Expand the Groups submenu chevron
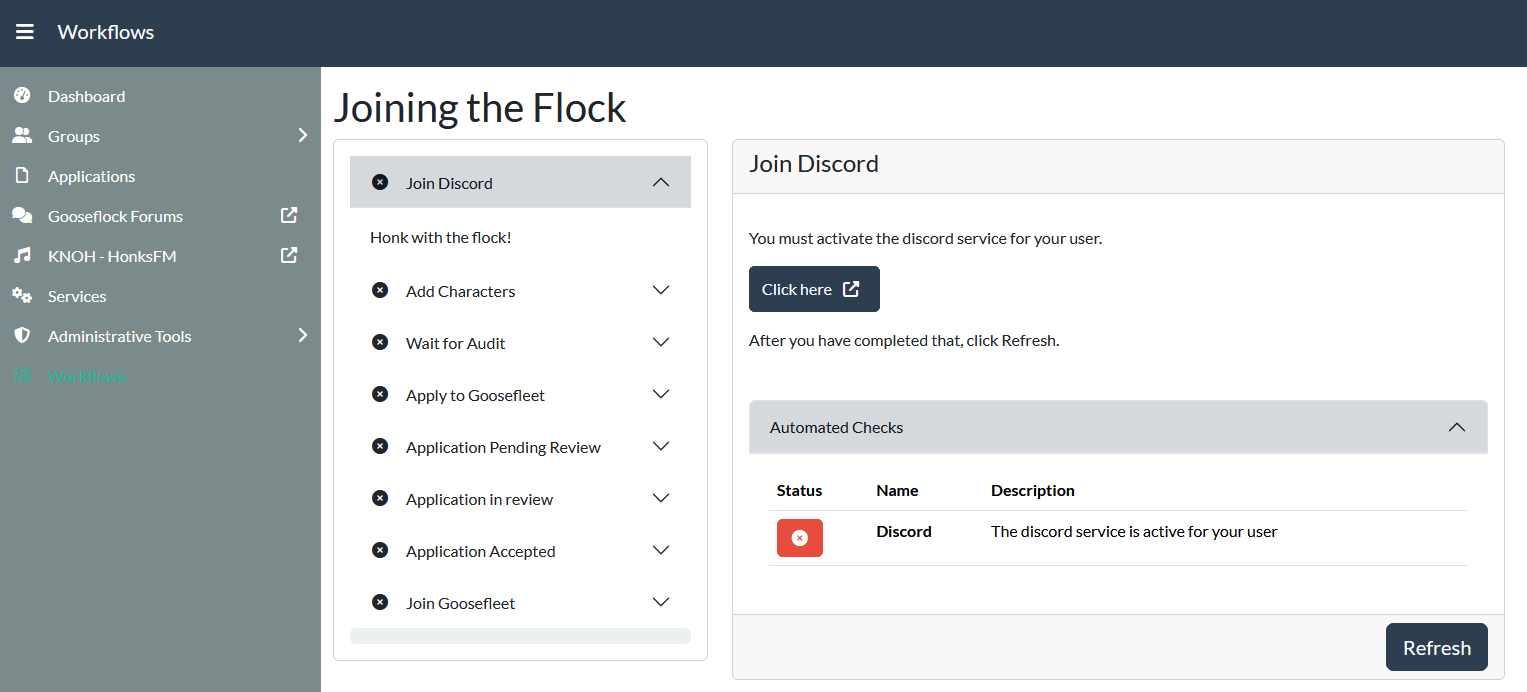The image size is (1527, 692). point(303,135)
